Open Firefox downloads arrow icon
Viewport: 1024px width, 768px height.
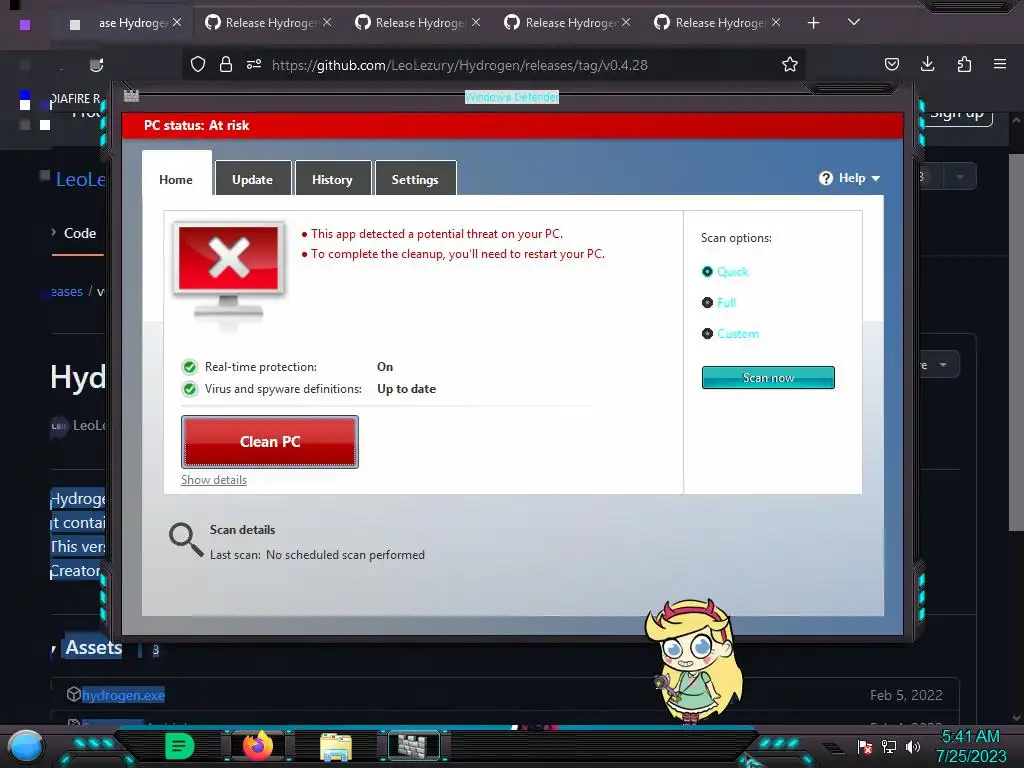tap(927, 64)
